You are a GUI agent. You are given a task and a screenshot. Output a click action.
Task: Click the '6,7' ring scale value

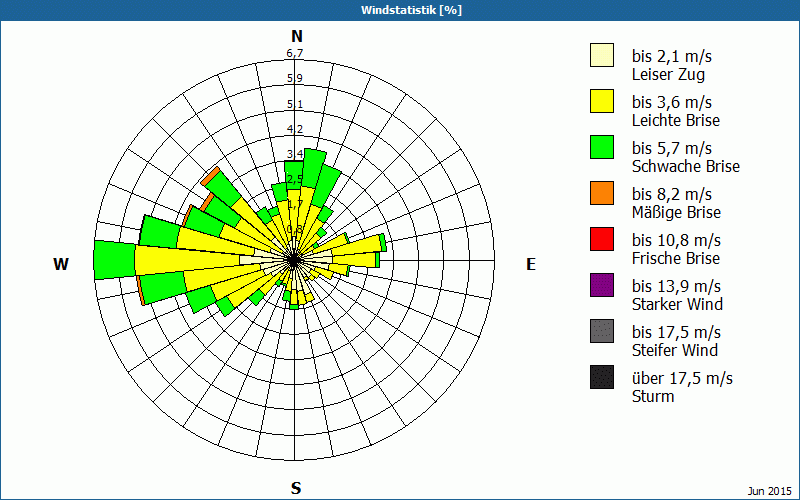[x=295, y=53]
